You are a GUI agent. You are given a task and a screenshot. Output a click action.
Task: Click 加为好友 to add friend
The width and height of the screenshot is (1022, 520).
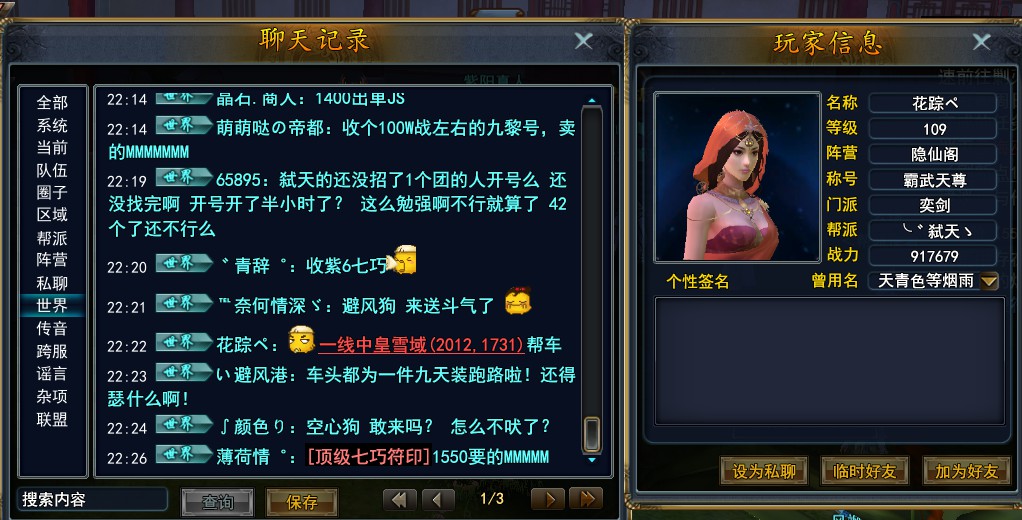point(967,471)
